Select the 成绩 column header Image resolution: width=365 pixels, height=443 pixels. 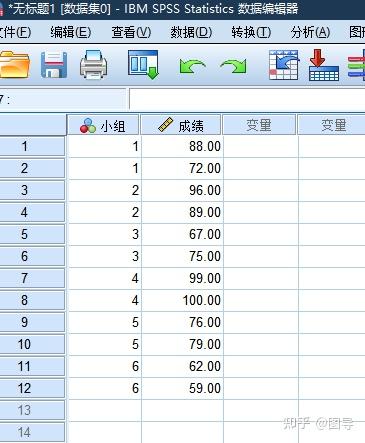[181, 125]
